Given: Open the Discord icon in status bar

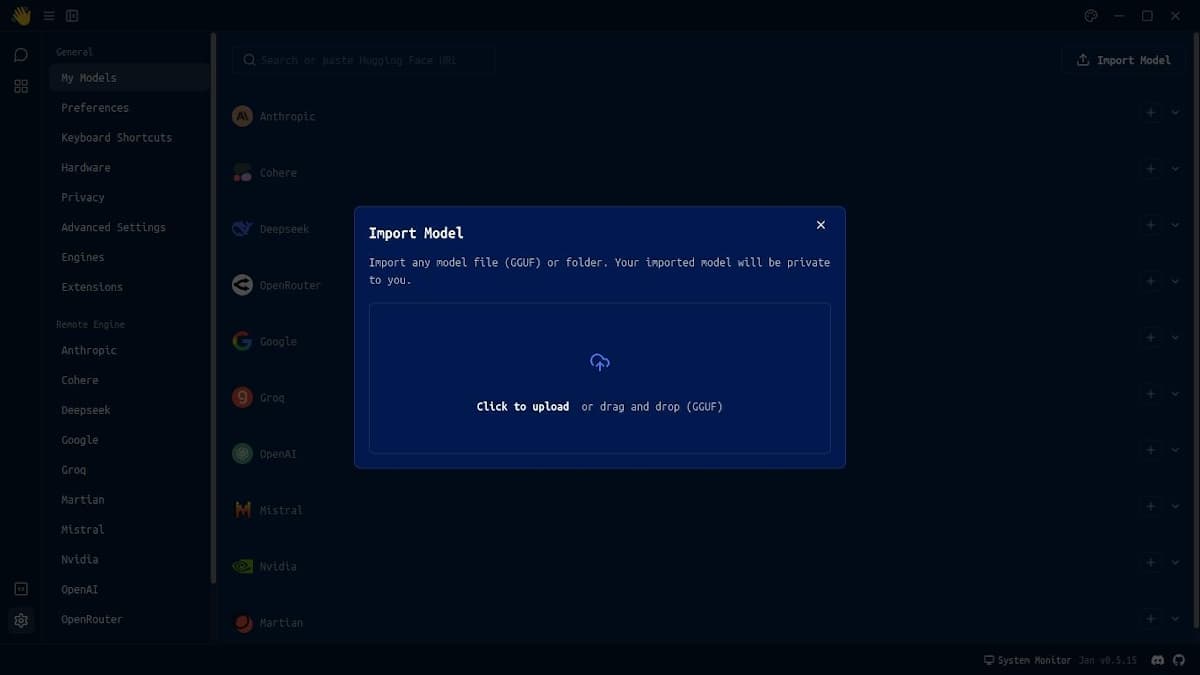Looking at the screenshot, I should coord(1158,660).
